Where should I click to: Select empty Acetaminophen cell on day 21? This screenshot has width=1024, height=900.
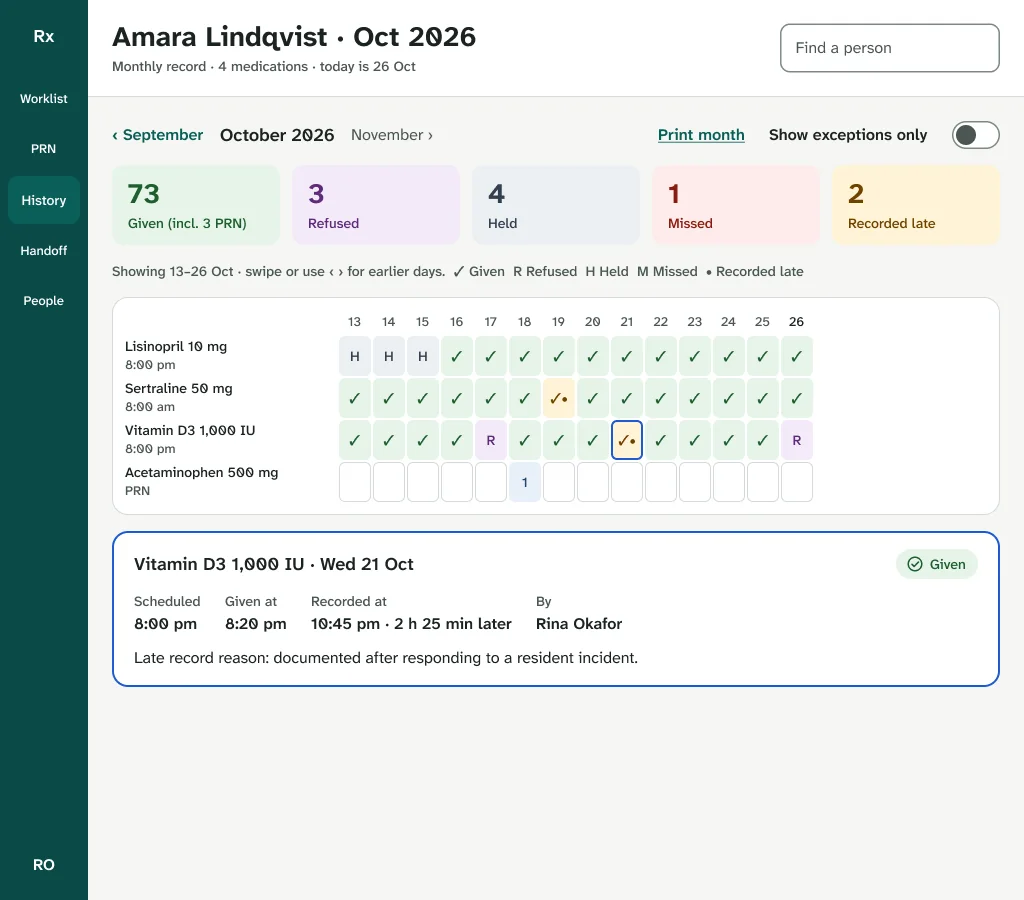[627, 482]
